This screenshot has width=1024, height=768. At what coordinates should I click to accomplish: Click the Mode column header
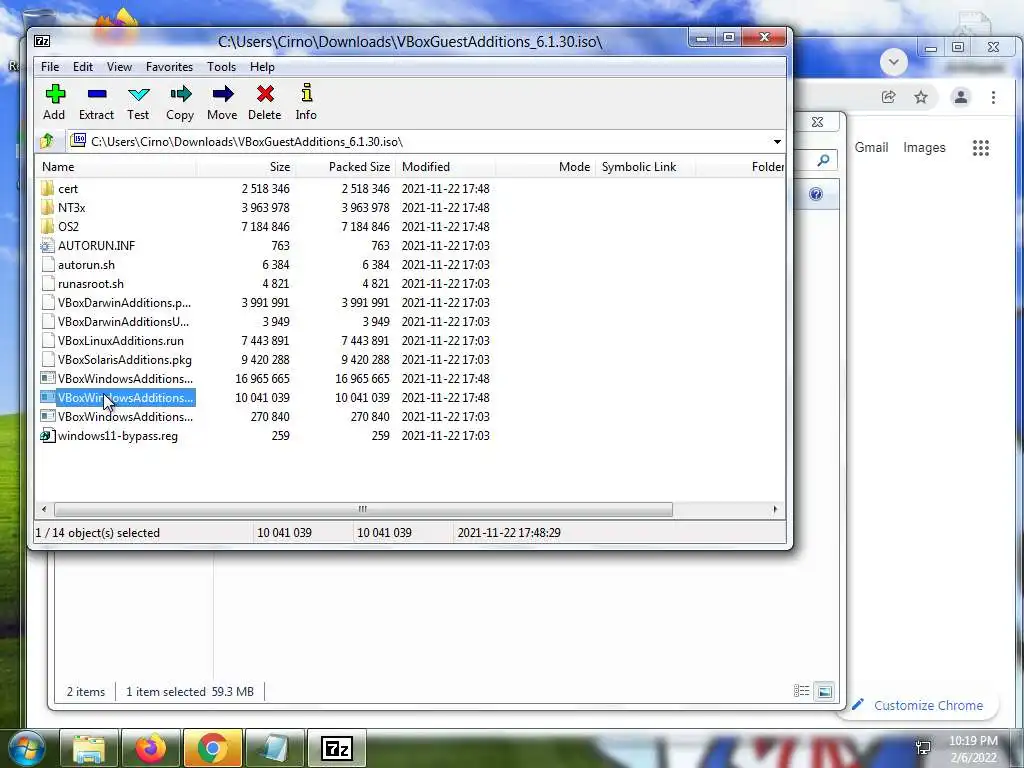tap(545, 167)
